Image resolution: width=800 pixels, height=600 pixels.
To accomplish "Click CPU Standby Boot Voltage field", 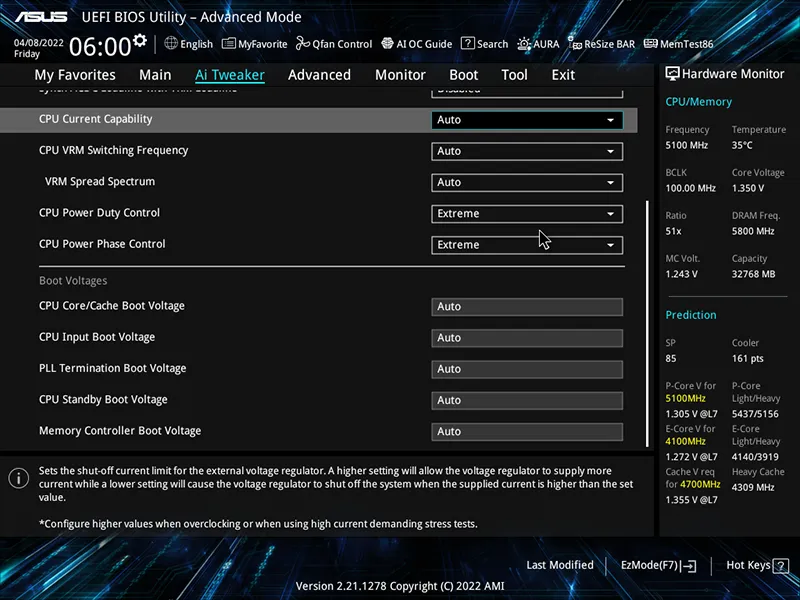I will 527,401.
